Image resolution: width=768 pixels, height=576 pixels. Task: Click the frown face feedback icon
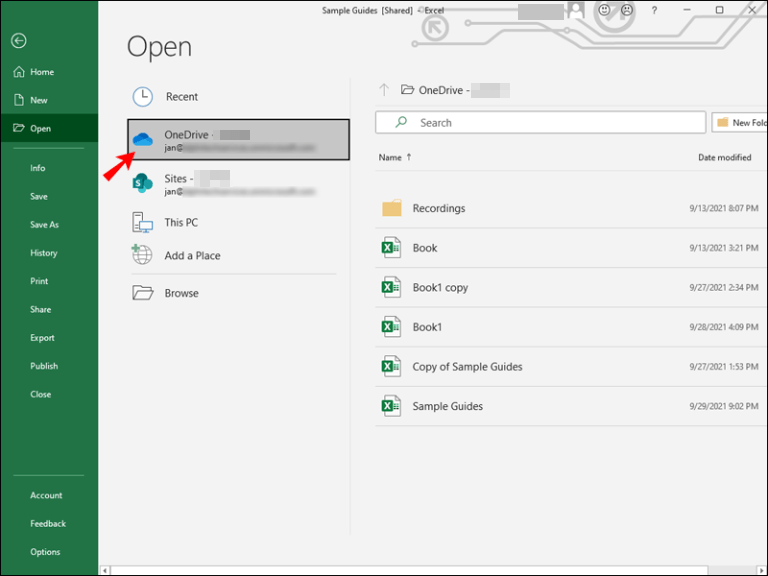tap(627, 10)
